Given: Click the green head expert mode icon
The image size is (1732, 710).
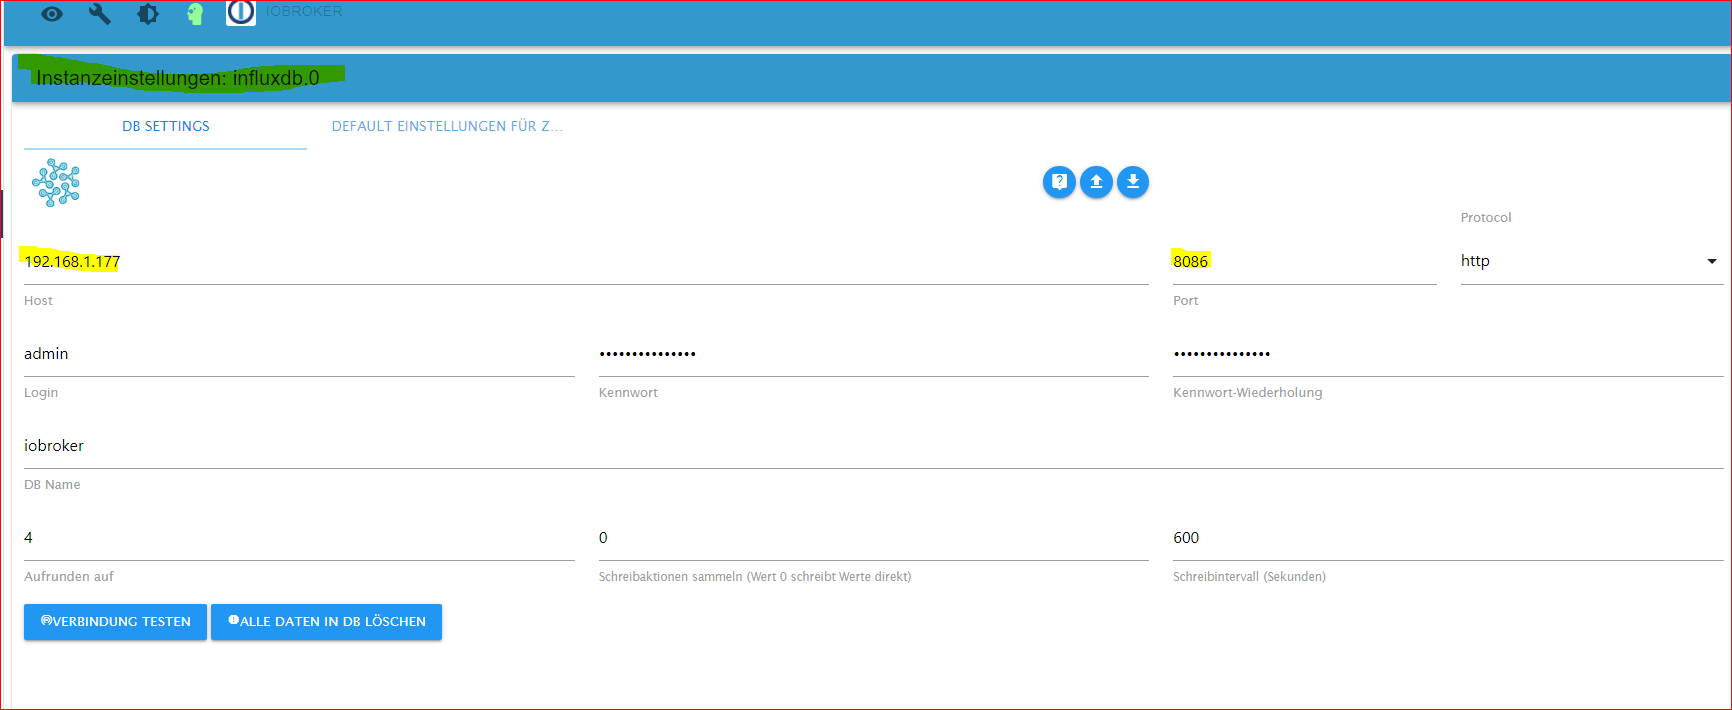Looking at the screenshot, I should tap(195, 14).
